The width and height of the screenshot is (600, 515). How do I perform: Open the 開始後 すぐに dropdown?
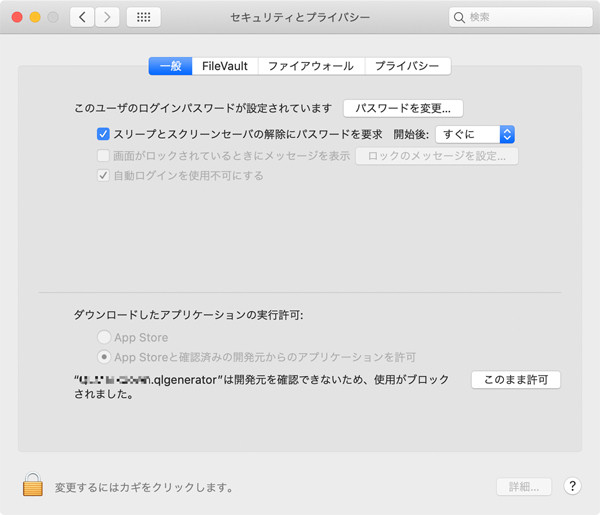(x=475, y=134)
